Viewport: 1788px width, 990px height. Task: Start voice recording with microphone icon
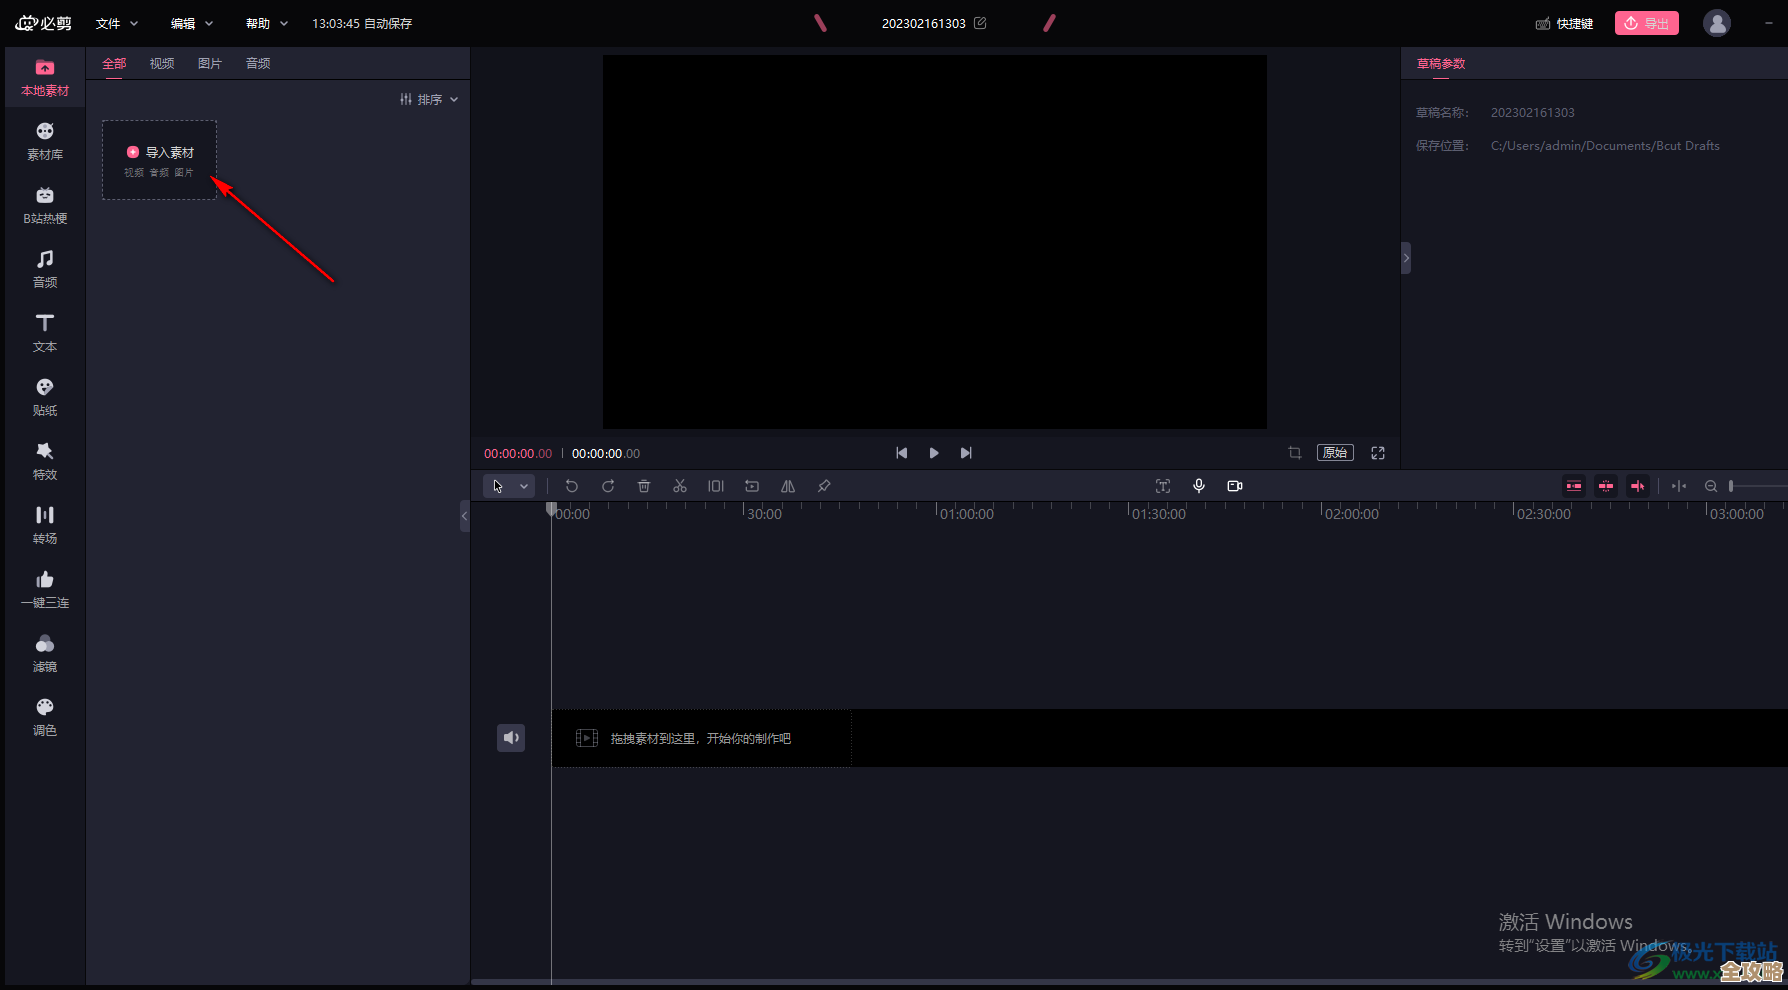click(x=1199, y=486)
